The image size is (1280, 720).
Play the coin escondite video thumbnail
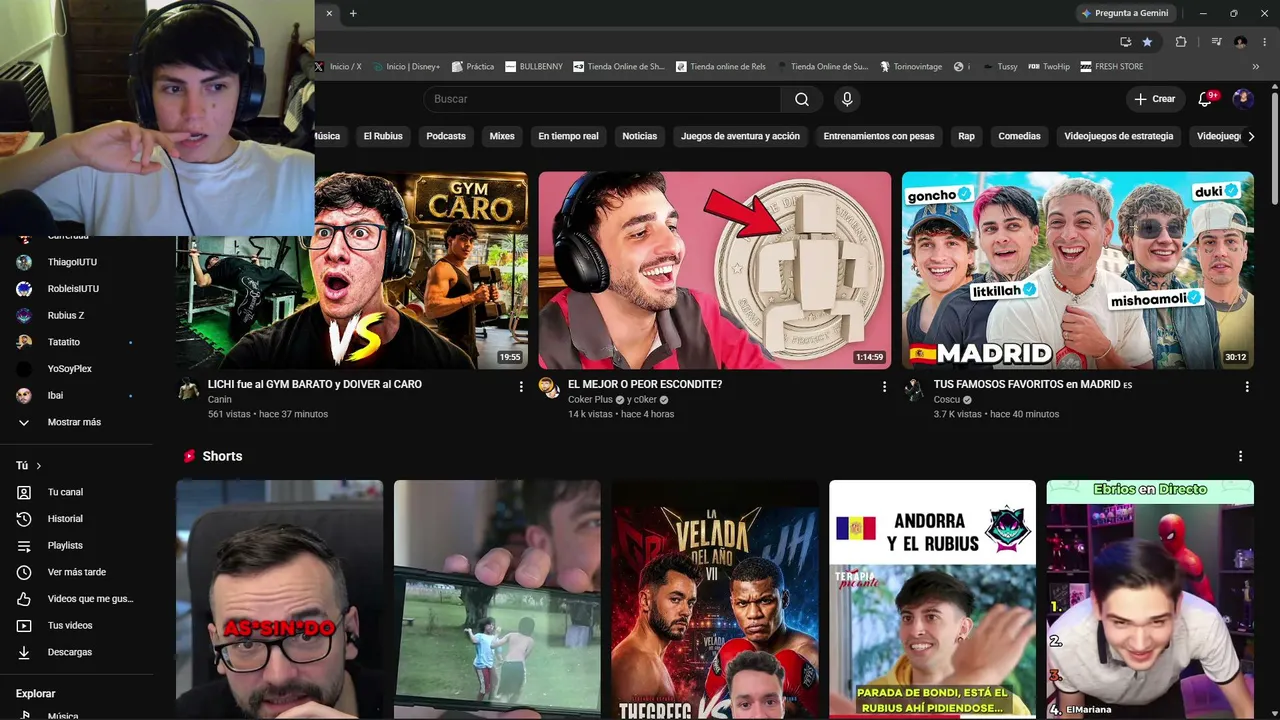715,270
